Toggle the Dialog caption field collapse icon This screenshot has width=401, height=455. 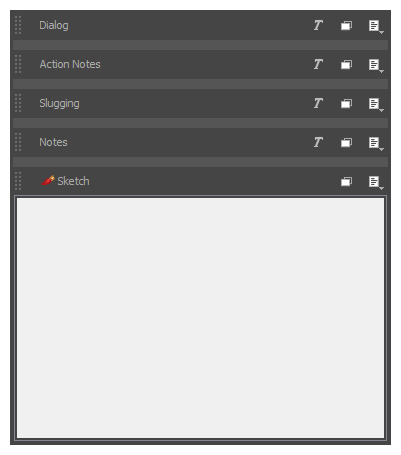tap(346, 26)
